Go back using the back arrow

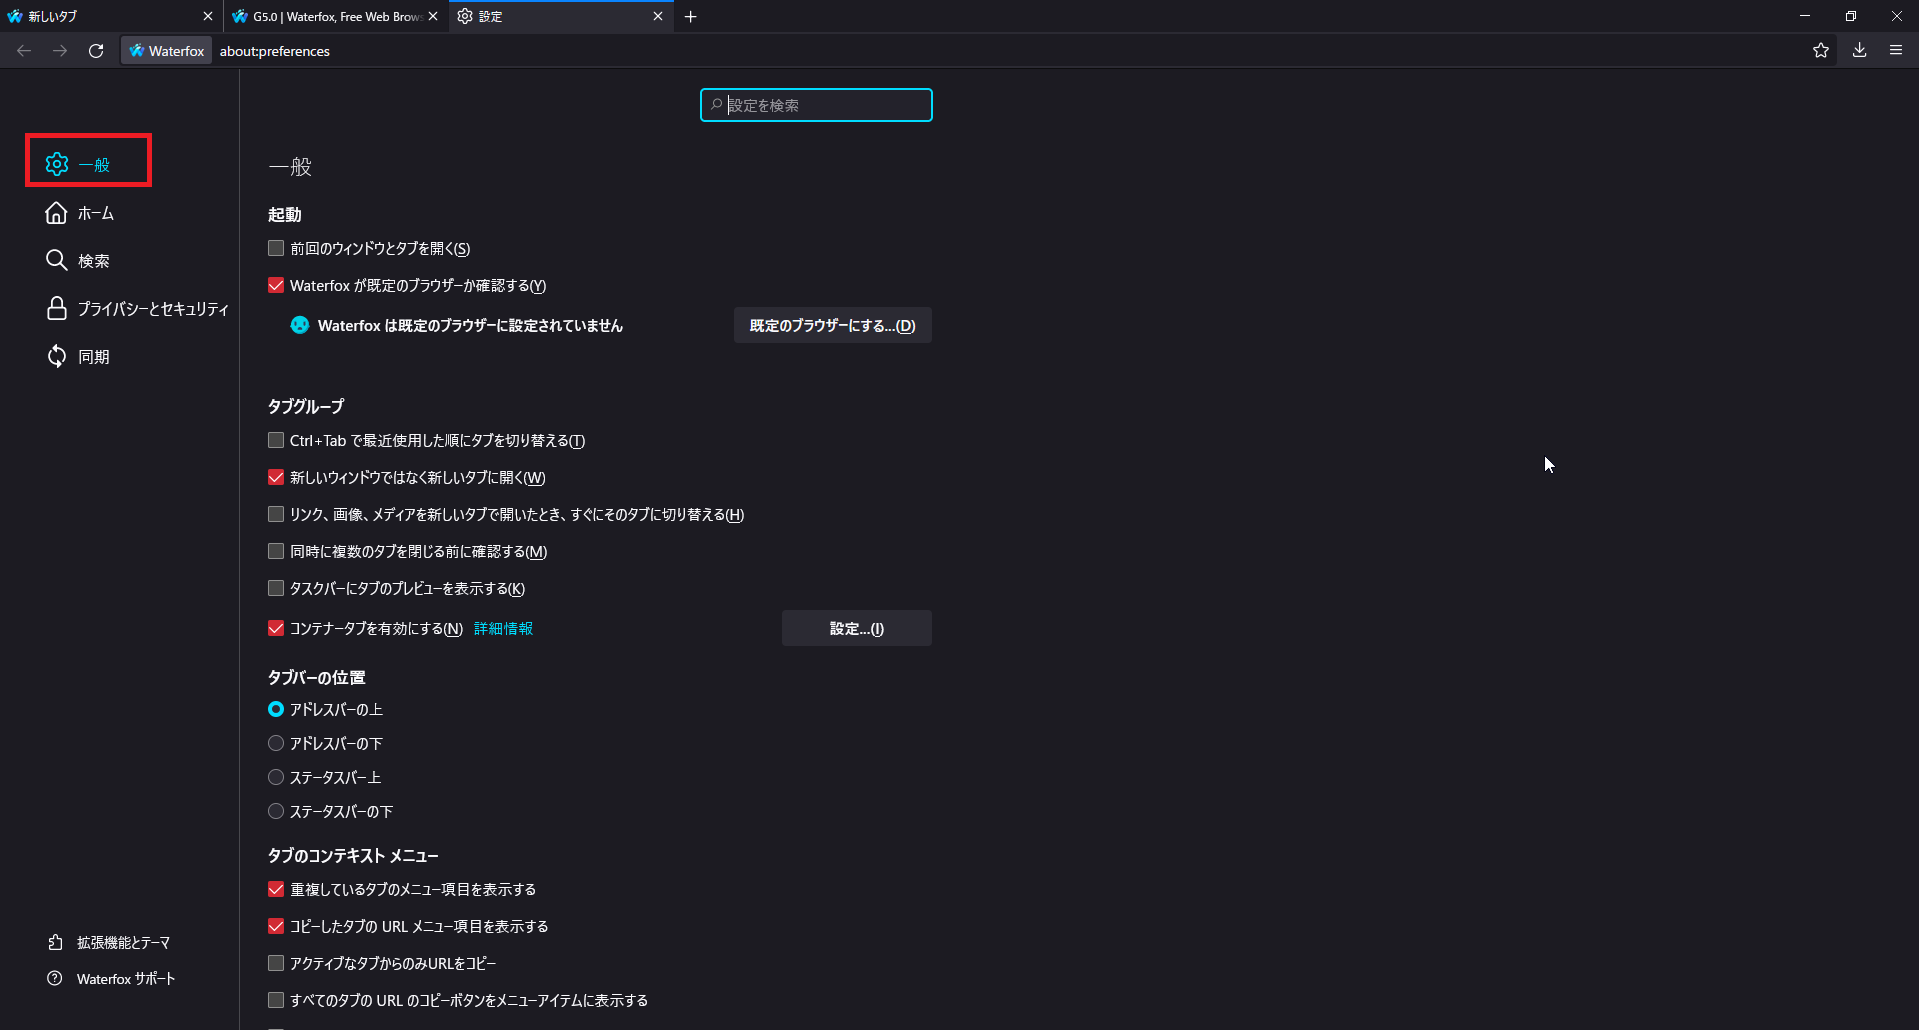point(24,51)
